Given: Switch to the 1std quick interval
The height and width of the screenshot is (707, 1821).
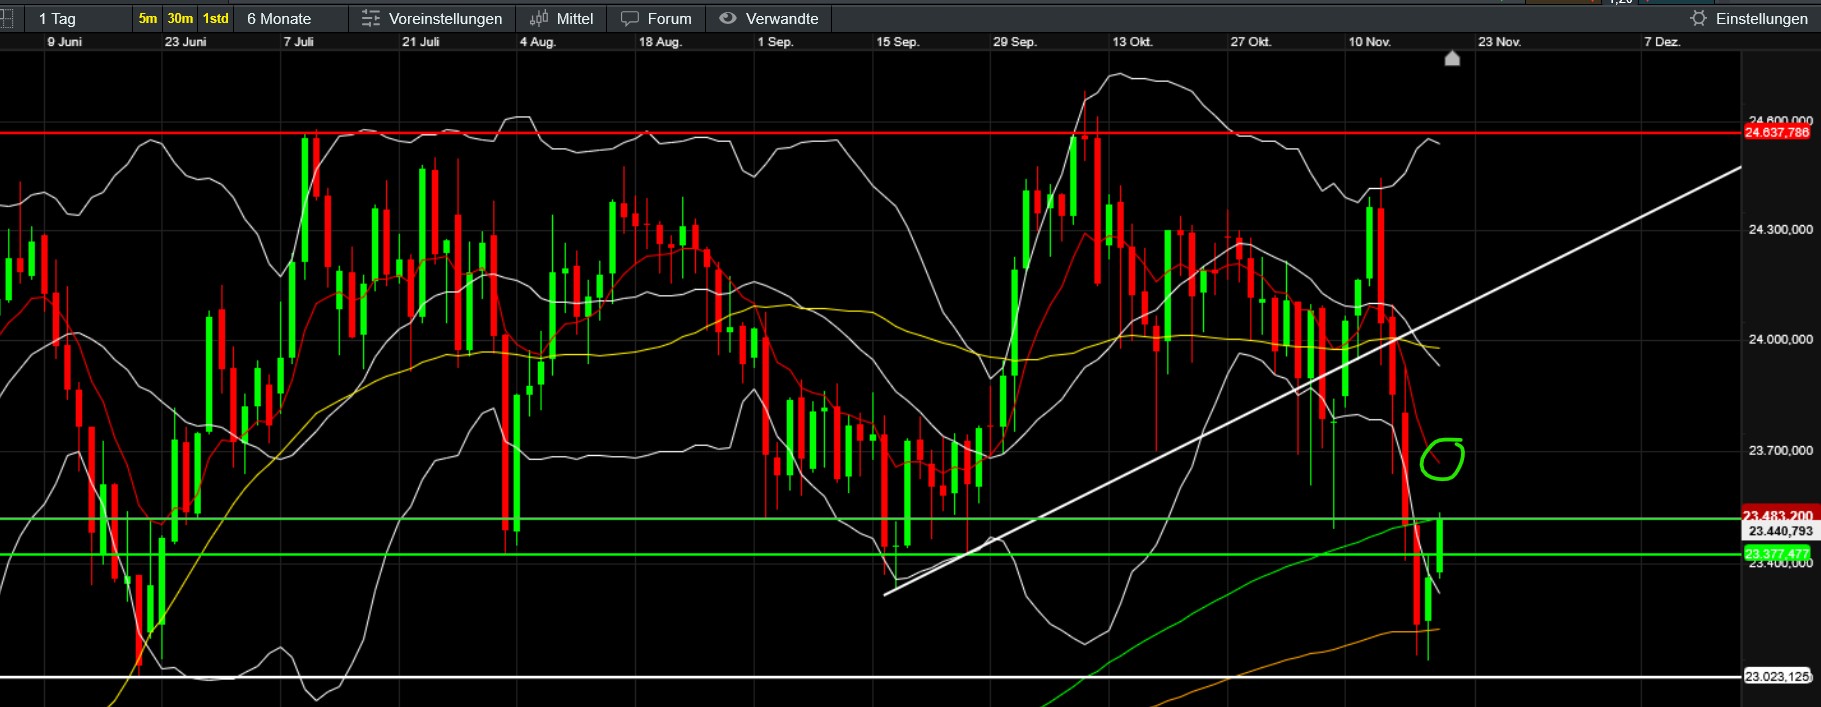Looking at the screenshot, I should tap(215, 18).
